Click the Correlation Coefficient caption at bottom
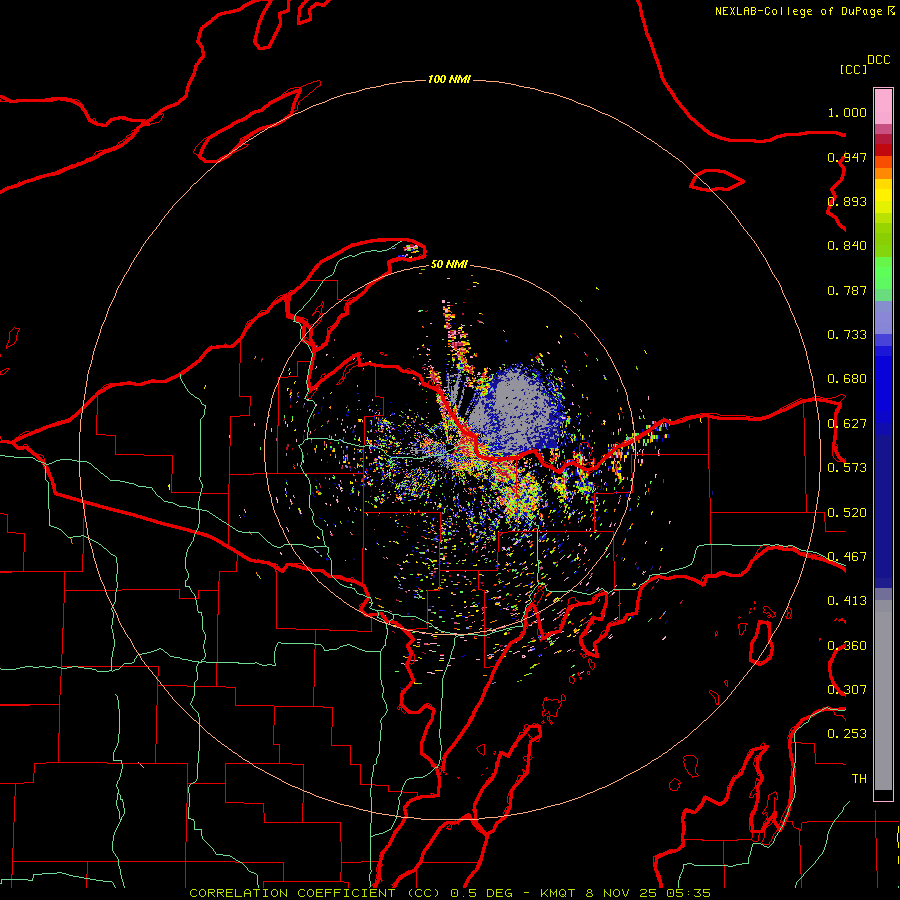The image size is (900, 900). [450, 893]
